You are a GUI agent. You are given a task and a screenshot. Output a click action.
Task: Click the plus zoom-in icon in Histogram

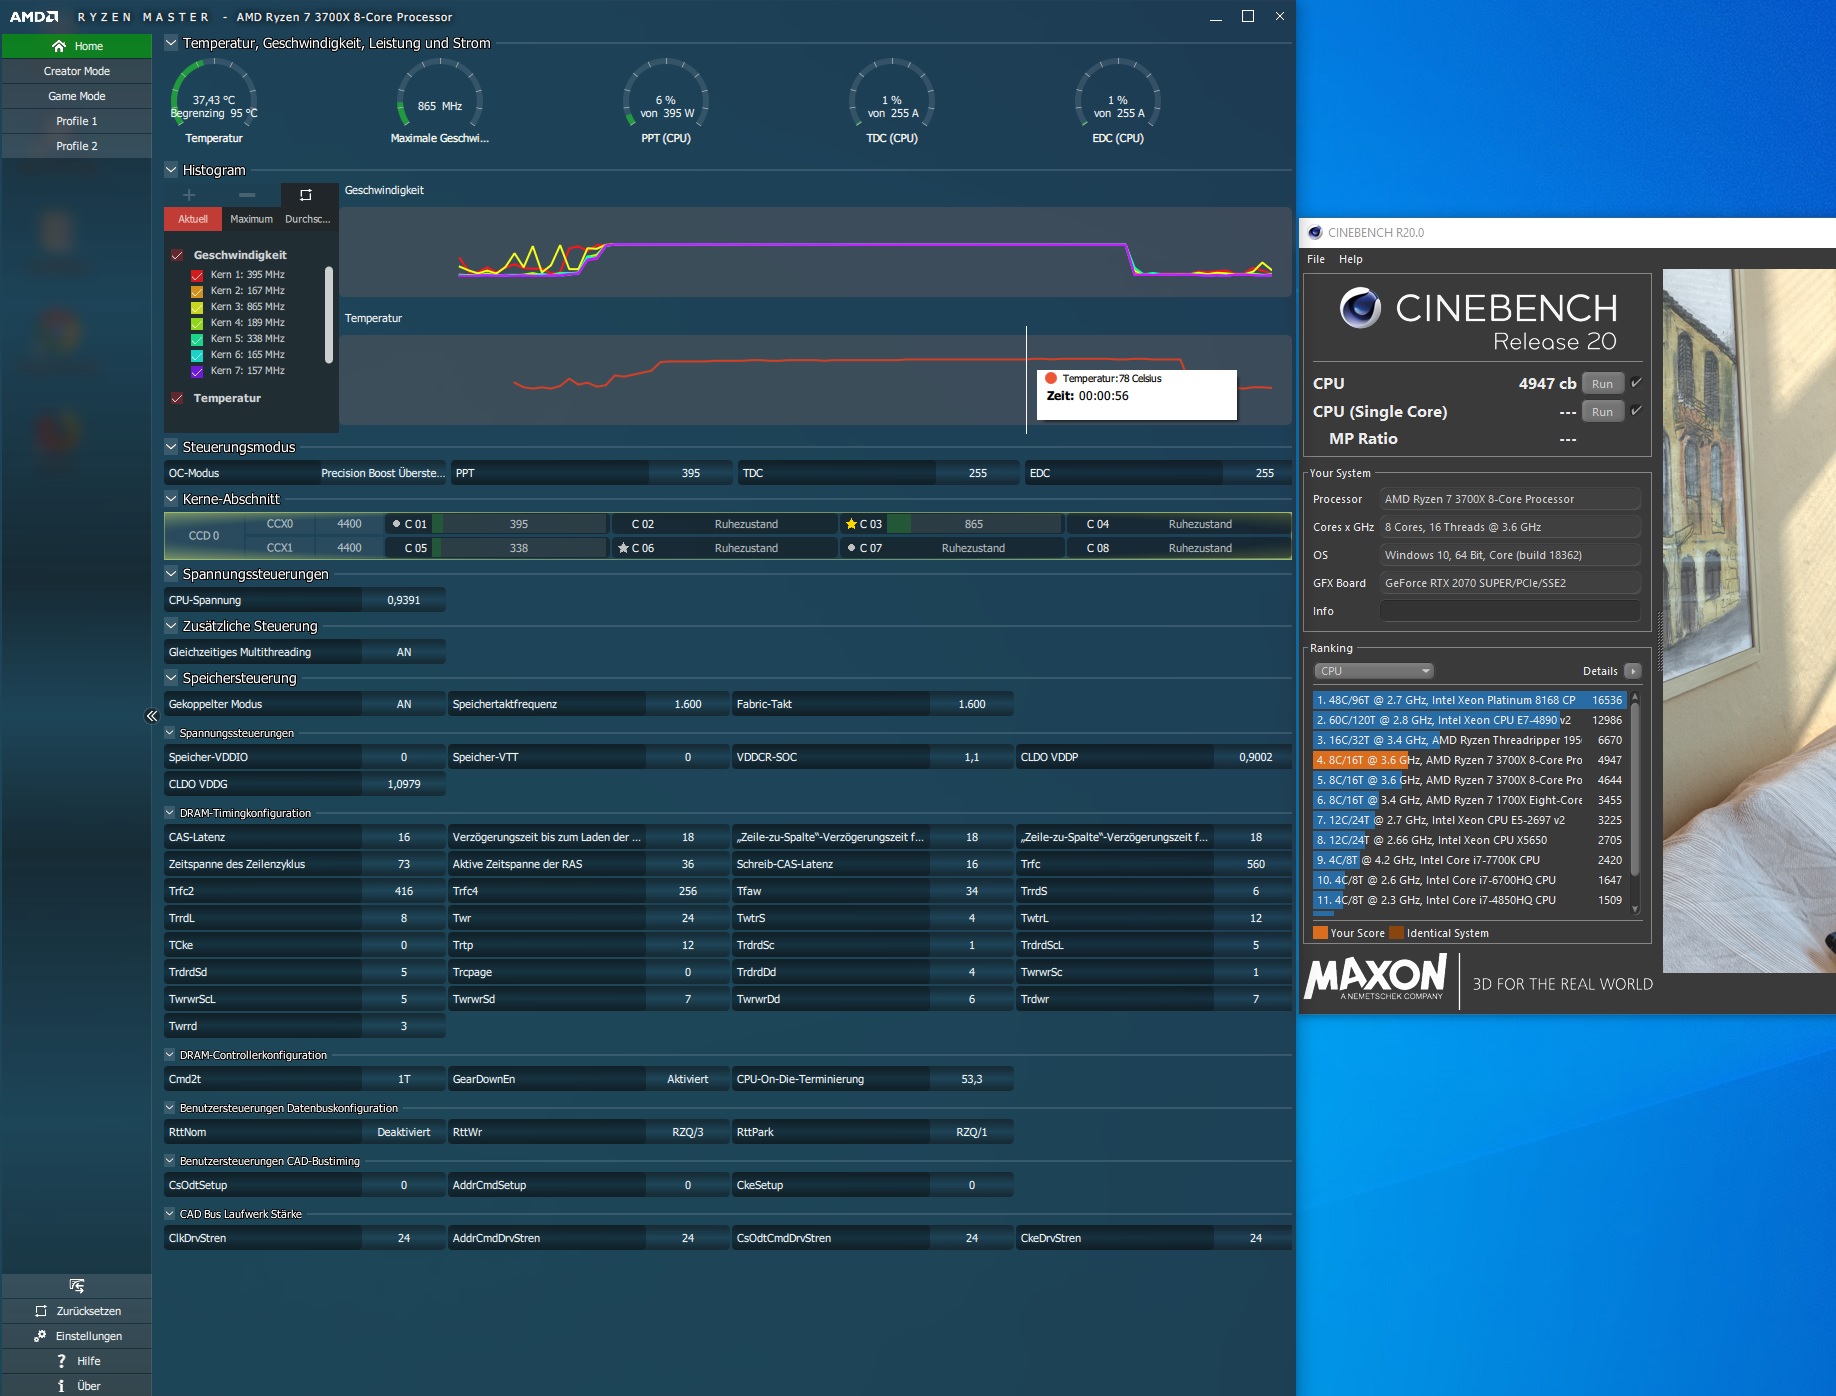click(189, 195)
